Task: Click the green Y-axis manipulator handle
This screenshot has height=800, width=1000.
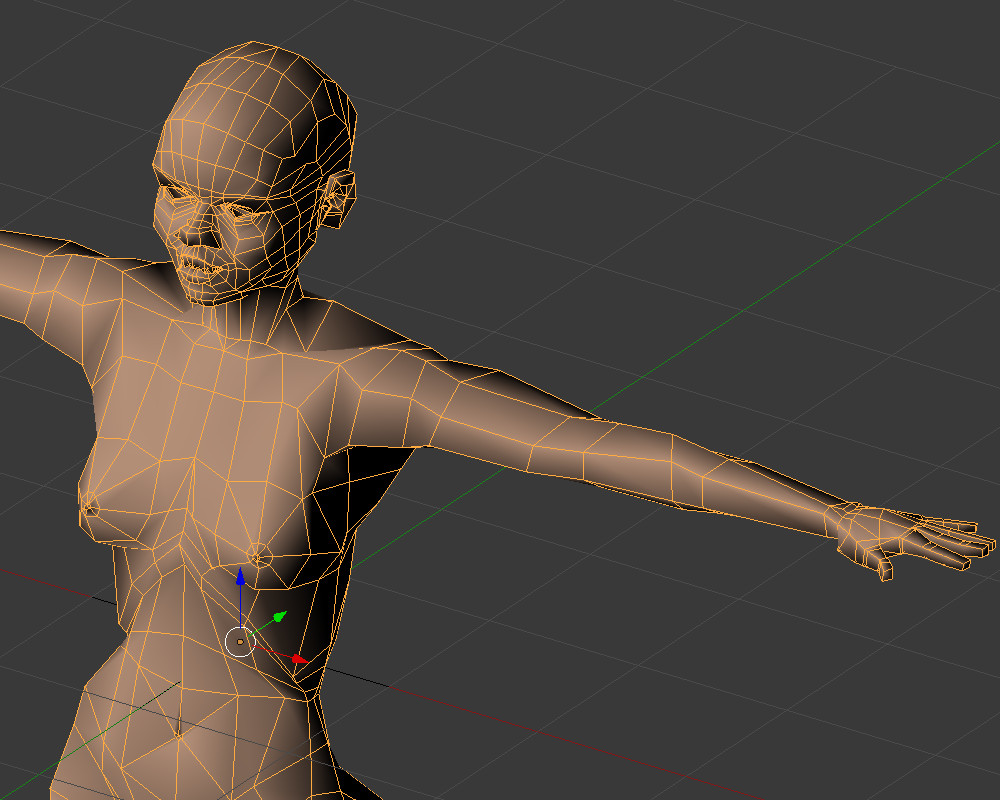Action: coord(281,615)
